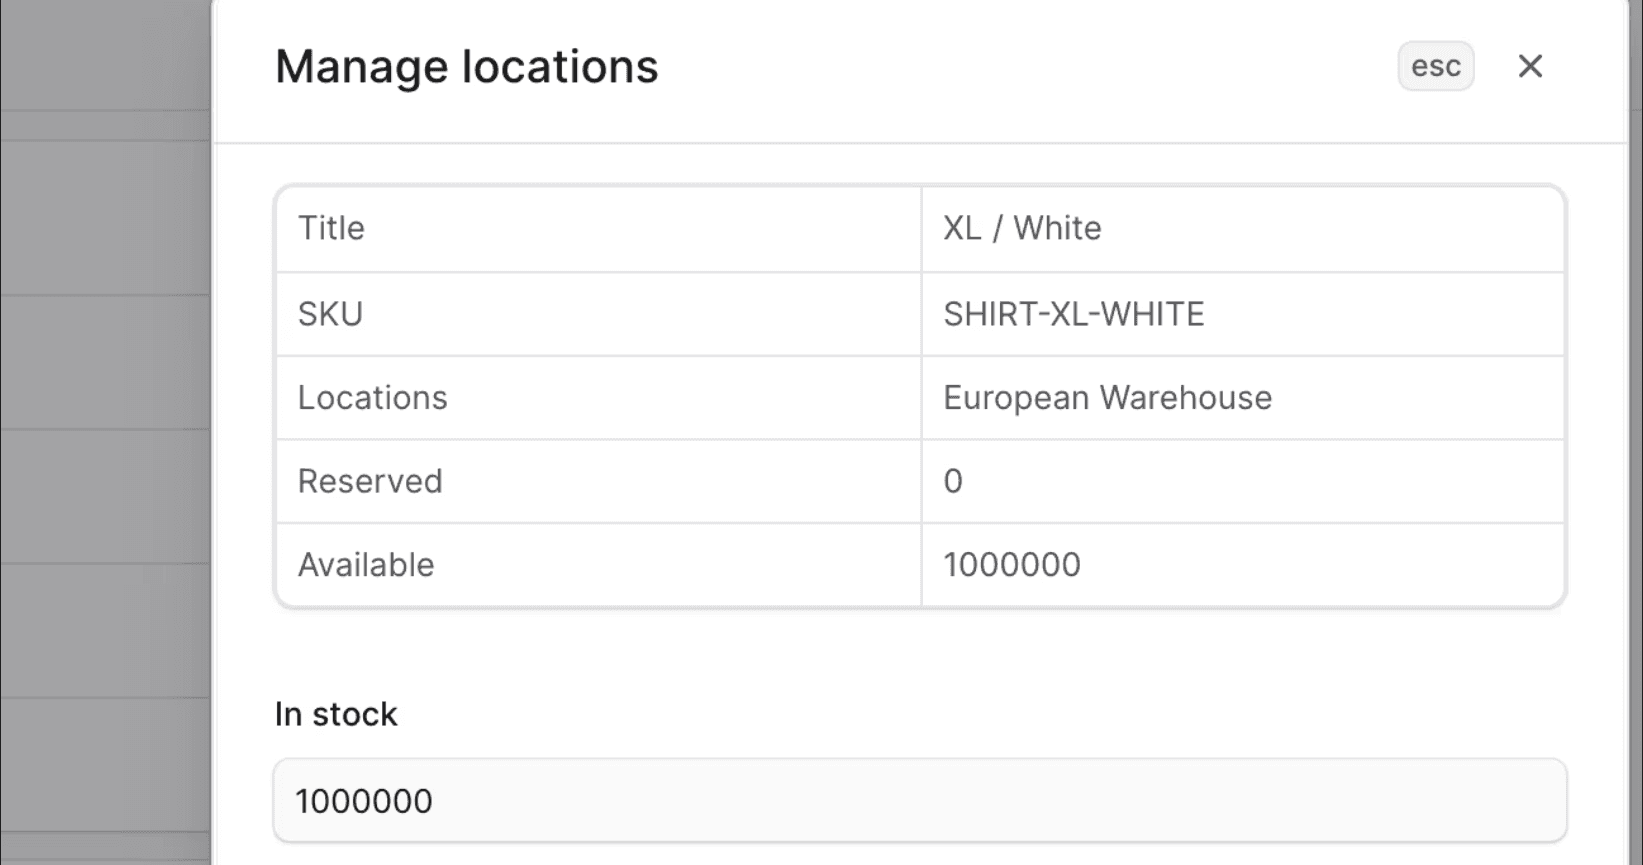Viewport: 1643px width, 865px height.
Task: Click blank gap between table and In stock label
Action: 919,655
